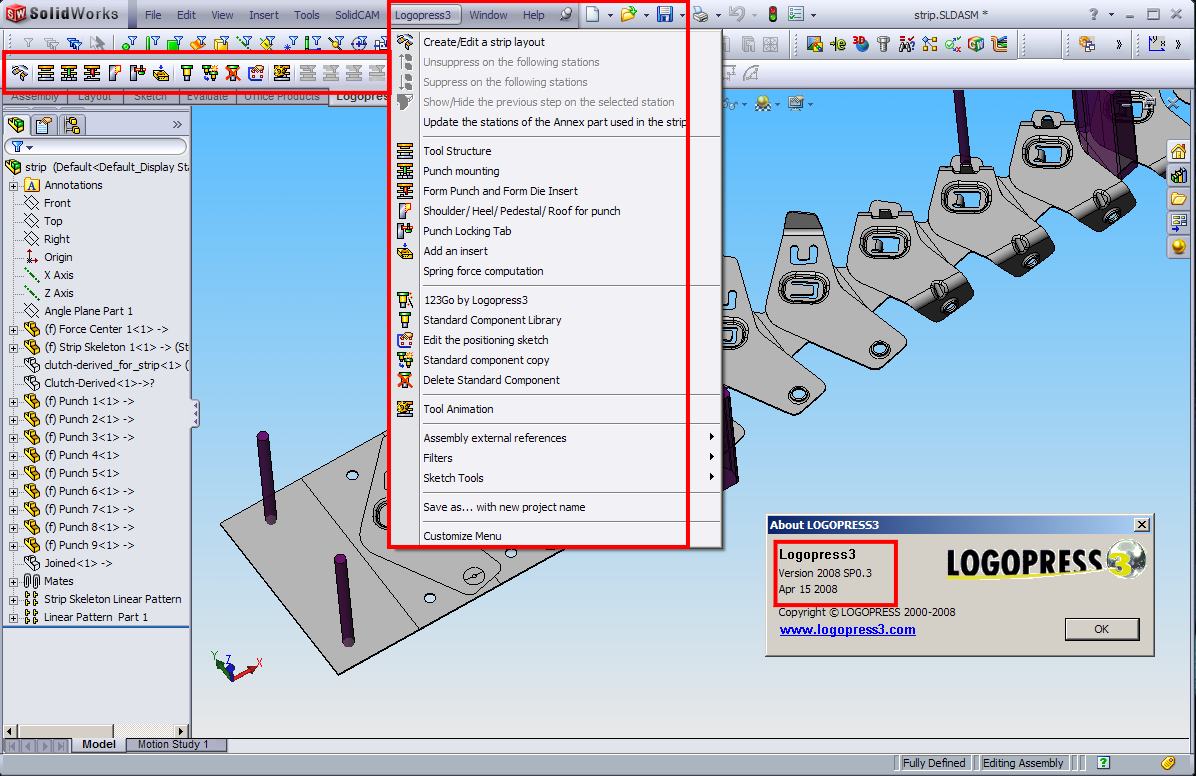Click the Form Punch and Die Insert toolbar icon
This screenshot has width=1196, height=776.
point(92,72)
